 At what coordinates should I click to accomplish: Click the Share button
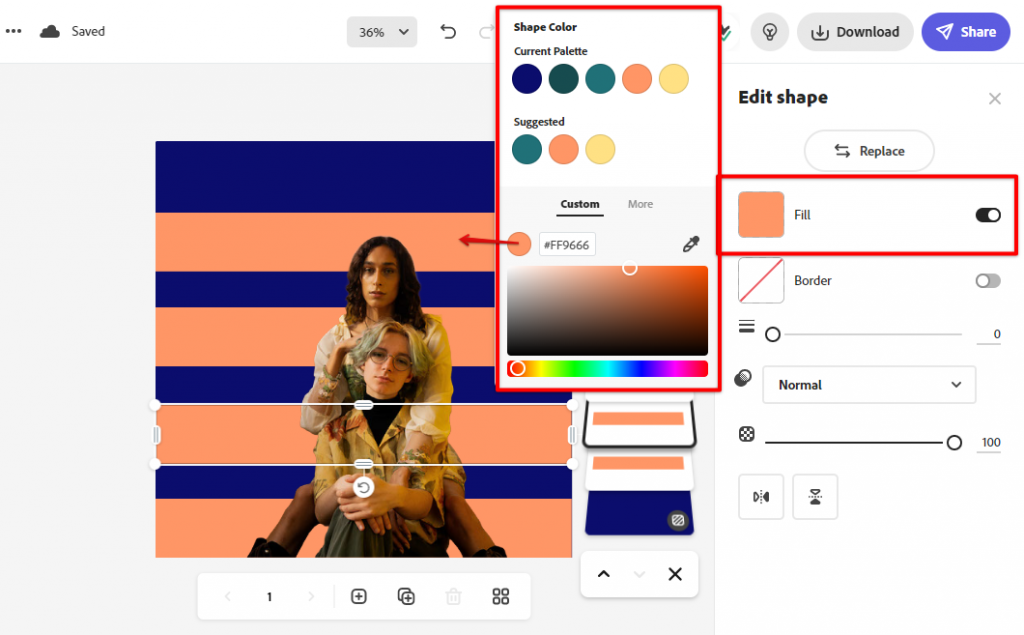965,31
